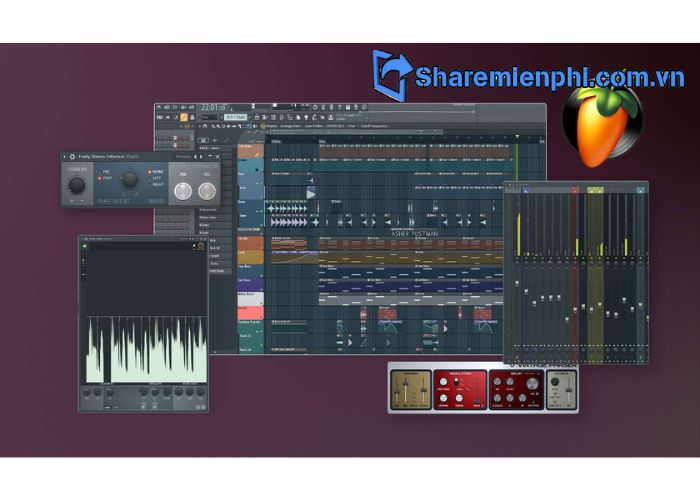Screen dimensions: 700x500
Task: Select the POST option in Stereo Enhancer
Action: [x=105, y=178]
